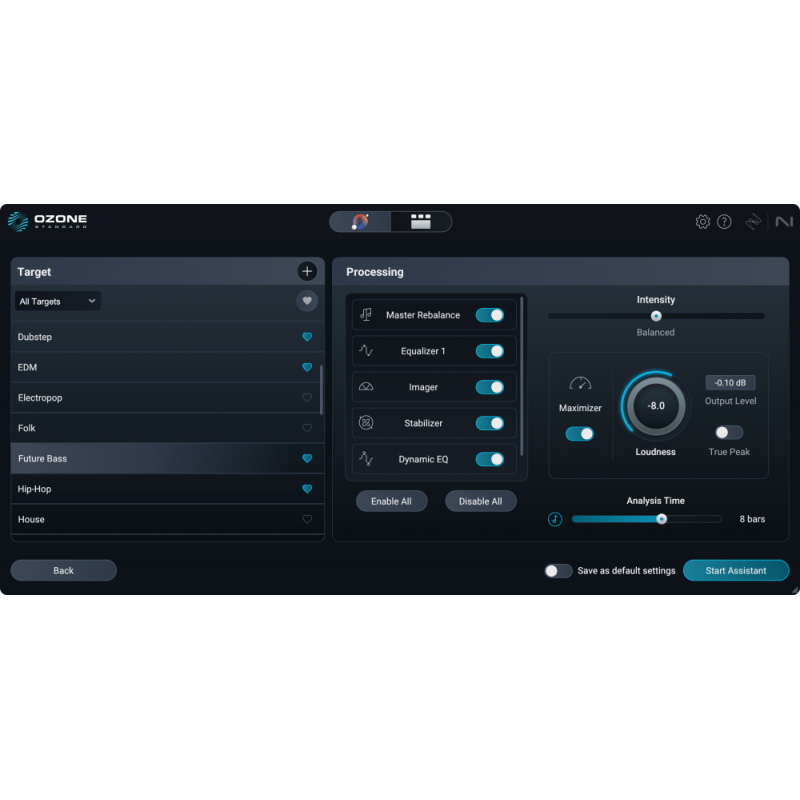Click the Intensity slider handle

tap(655, 315)
